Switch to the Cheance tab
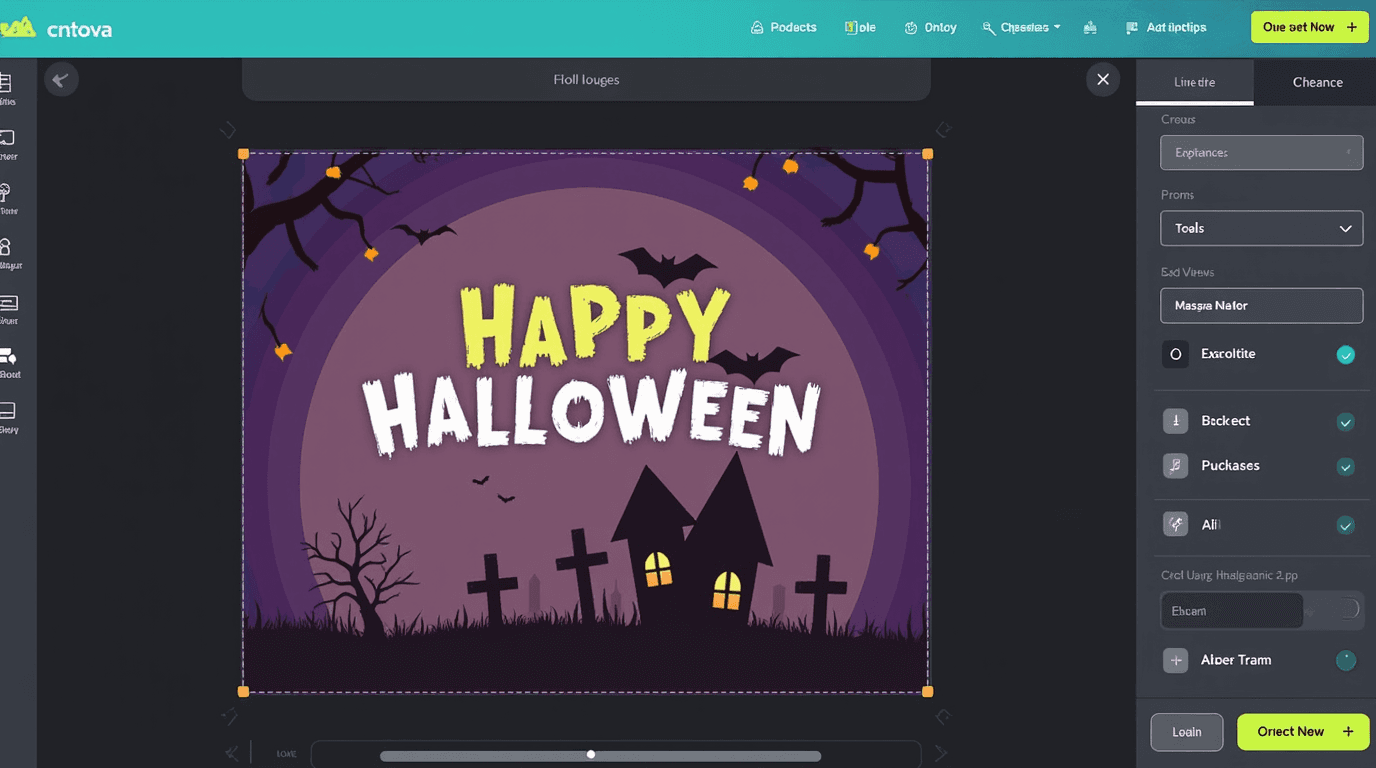 point(1317,82)
